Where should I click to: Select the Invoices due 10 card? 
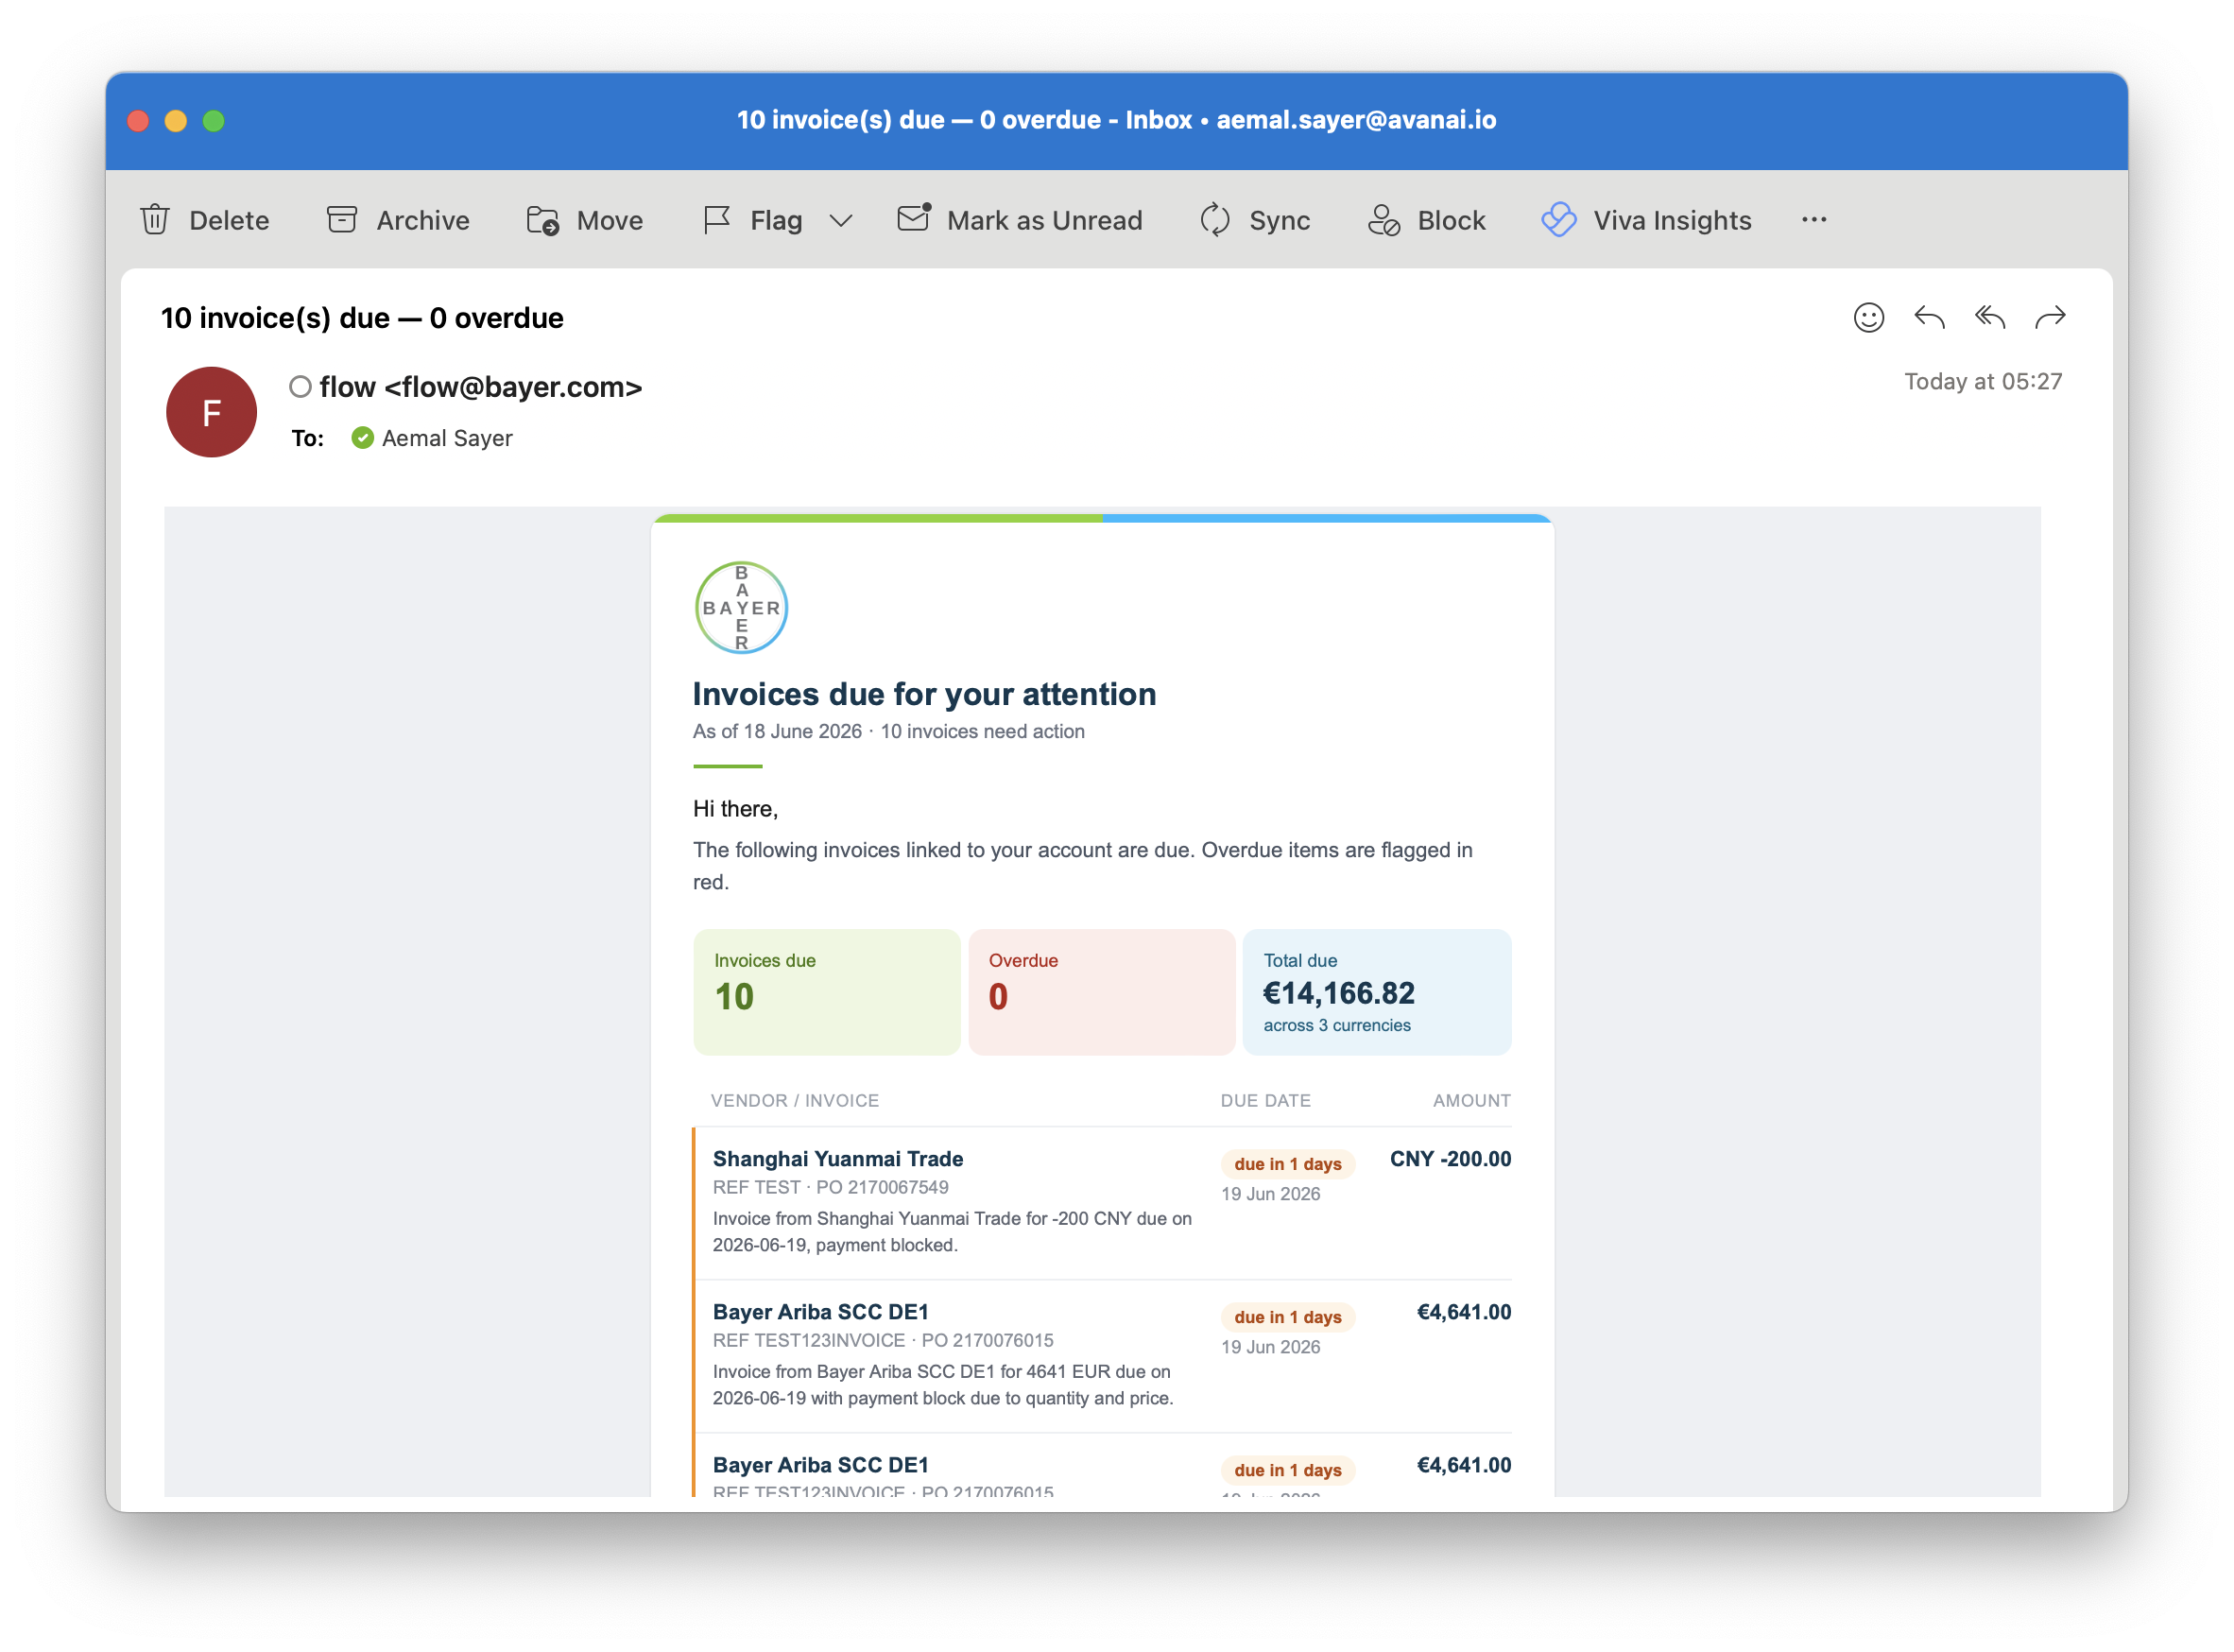click(x=827, y=992)
